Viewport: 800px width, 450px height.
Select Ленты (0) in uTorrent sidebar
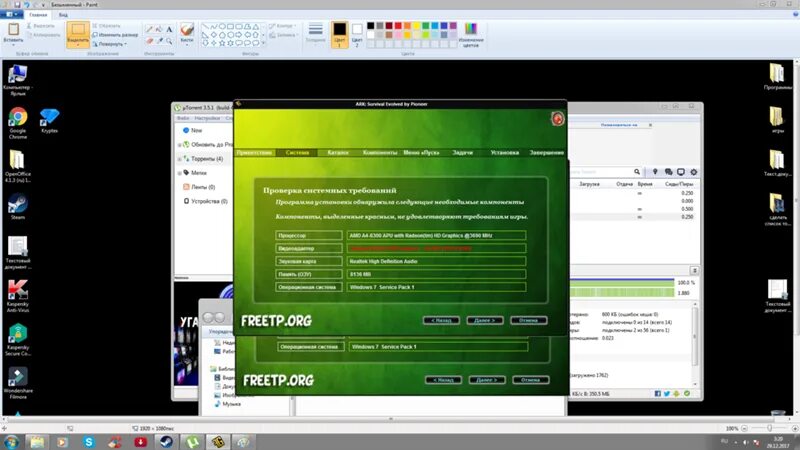[199, 187]
